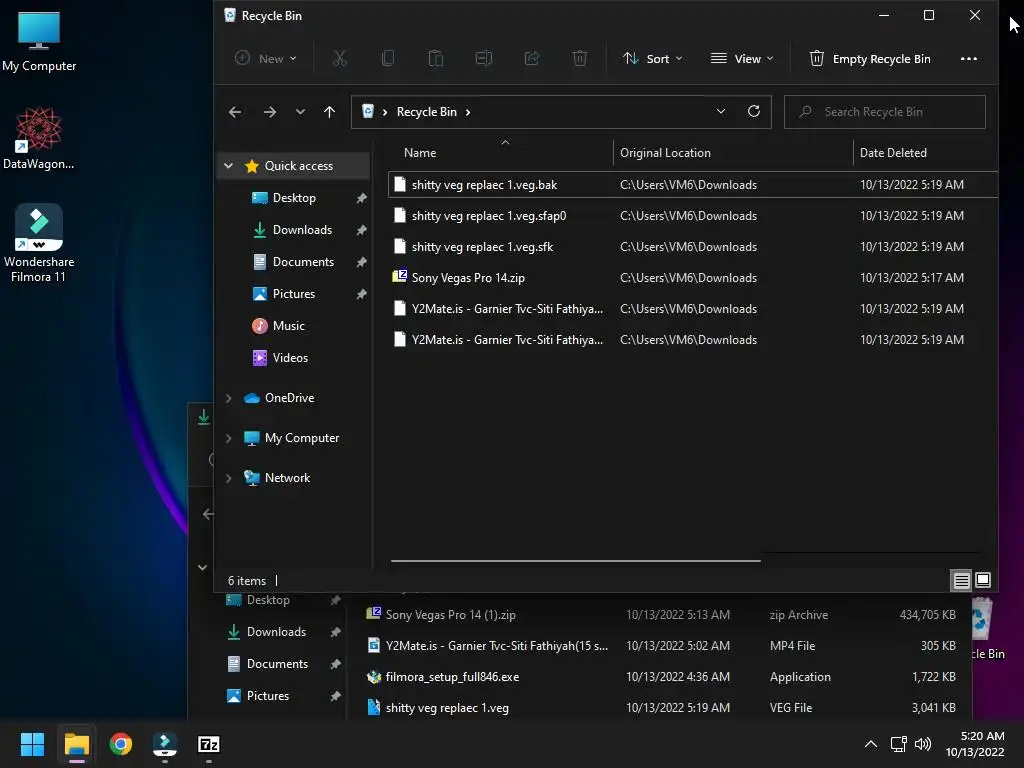1024x768 pixels.
Task: Click the Copy icon in toolbar
Action: coord(388,59)
